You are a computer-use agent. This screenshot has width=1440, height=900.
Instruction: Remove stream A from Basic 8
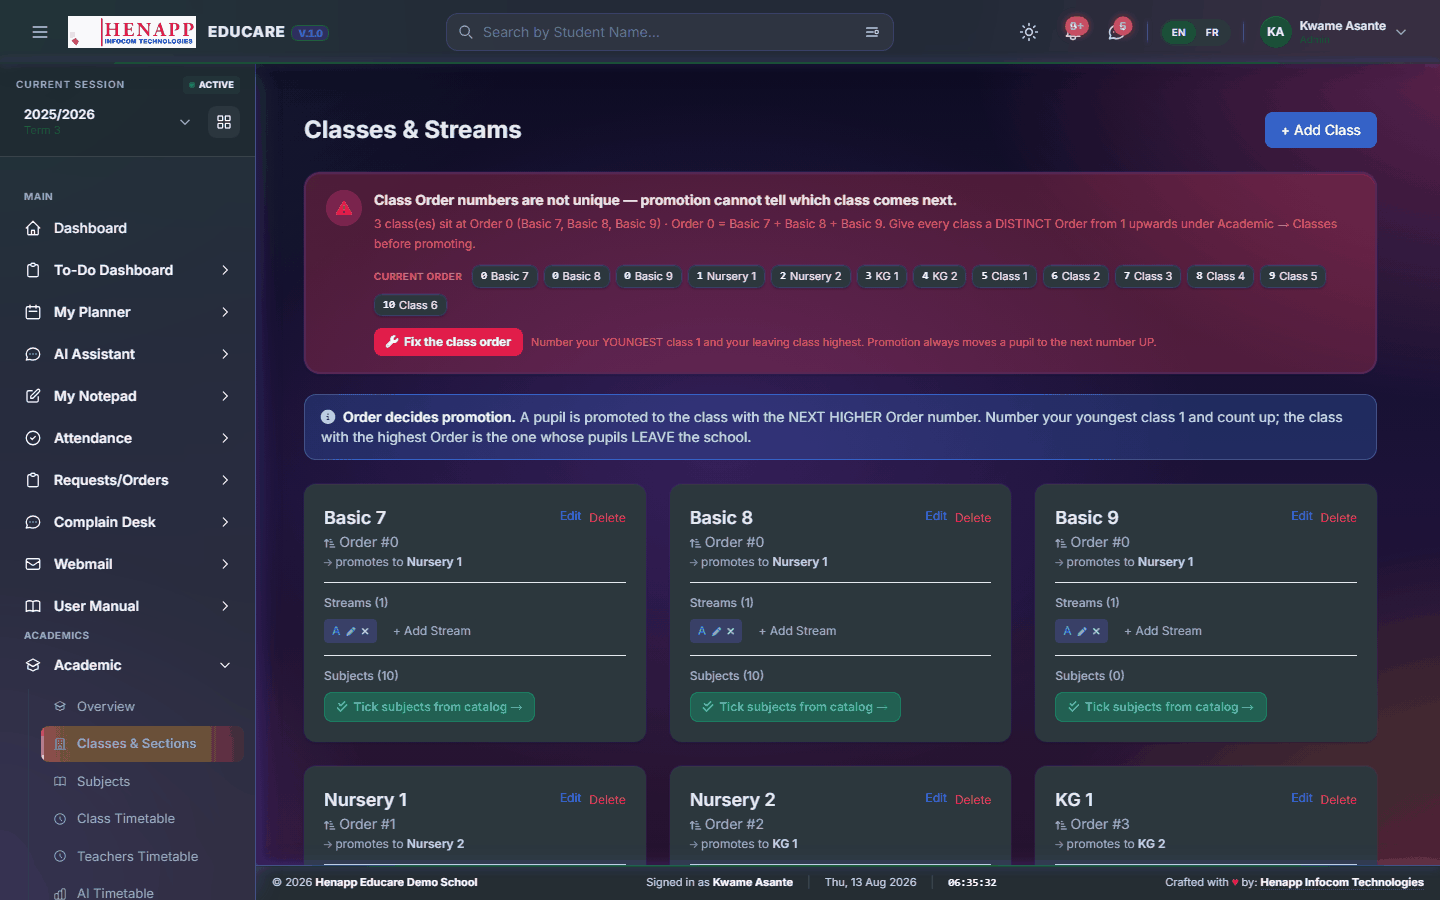(x=731, y=631)
